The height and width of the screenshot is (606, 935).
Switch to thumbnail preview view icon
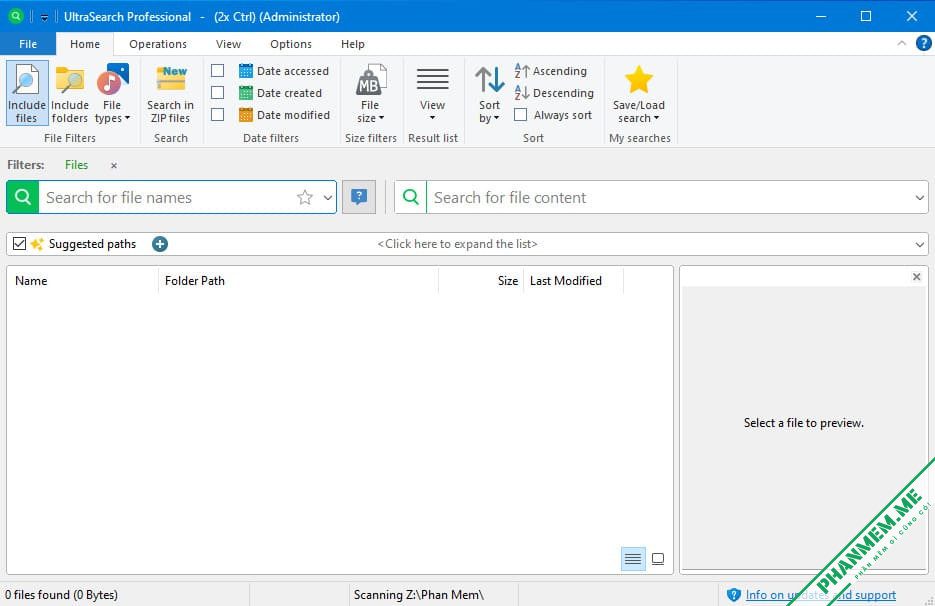pos(658,559)
